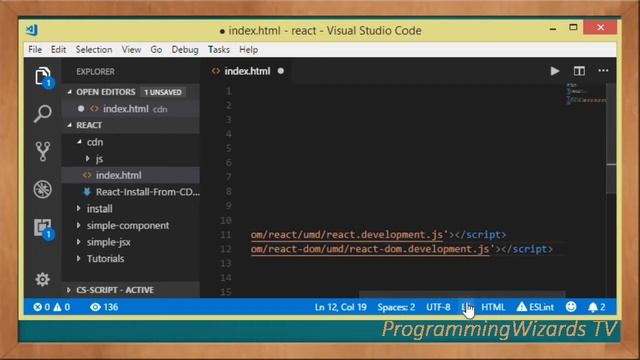Run the file with the play icon
The width and height of the screenshot is (640, 360).
point(555,71)
